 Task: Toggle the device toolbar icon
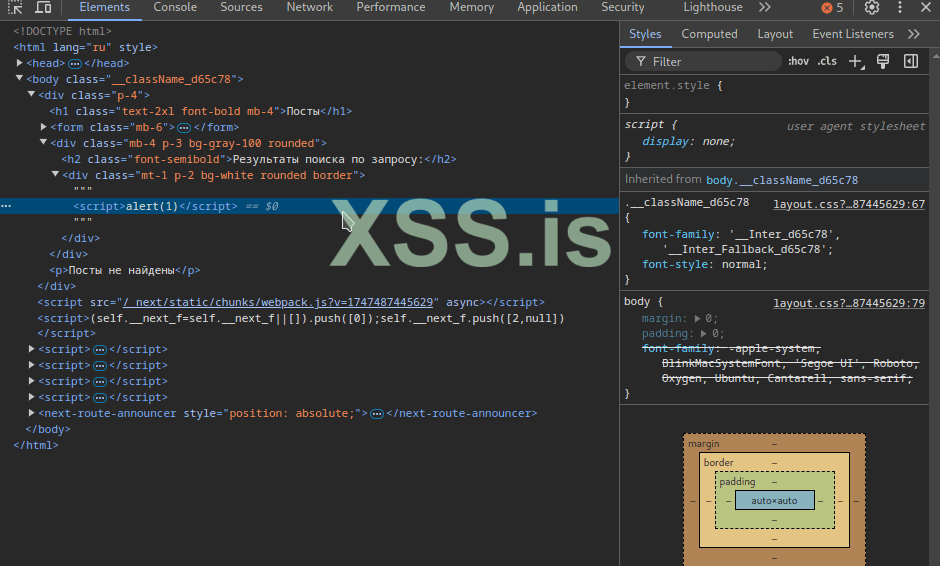tap(43, 8)
